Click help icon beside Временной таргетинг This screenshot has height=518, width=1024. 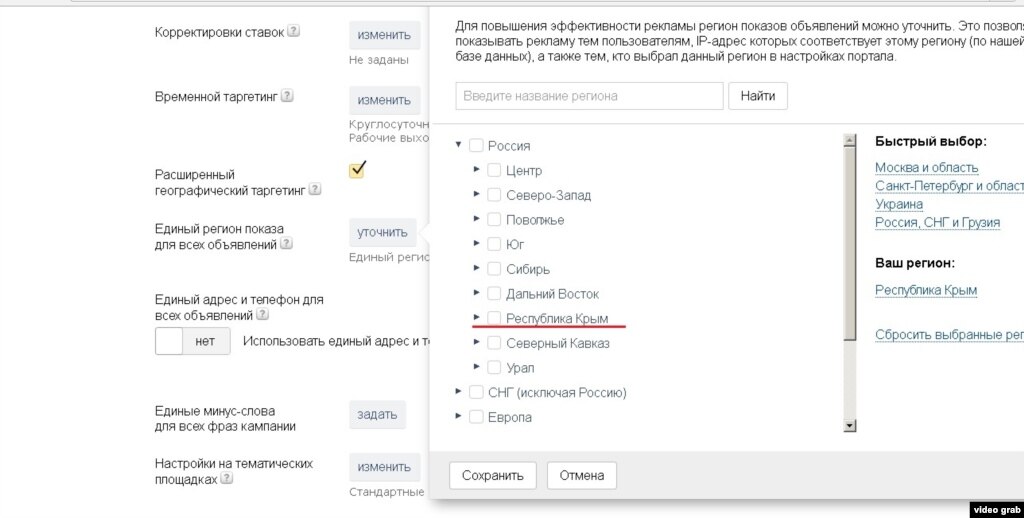(286, 96)
